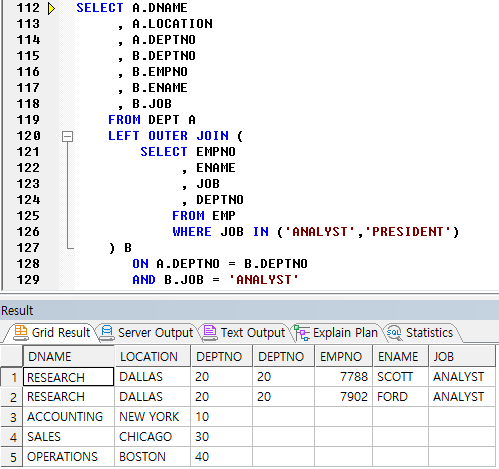
Task: Click the SALES cell
Action: 69,437
